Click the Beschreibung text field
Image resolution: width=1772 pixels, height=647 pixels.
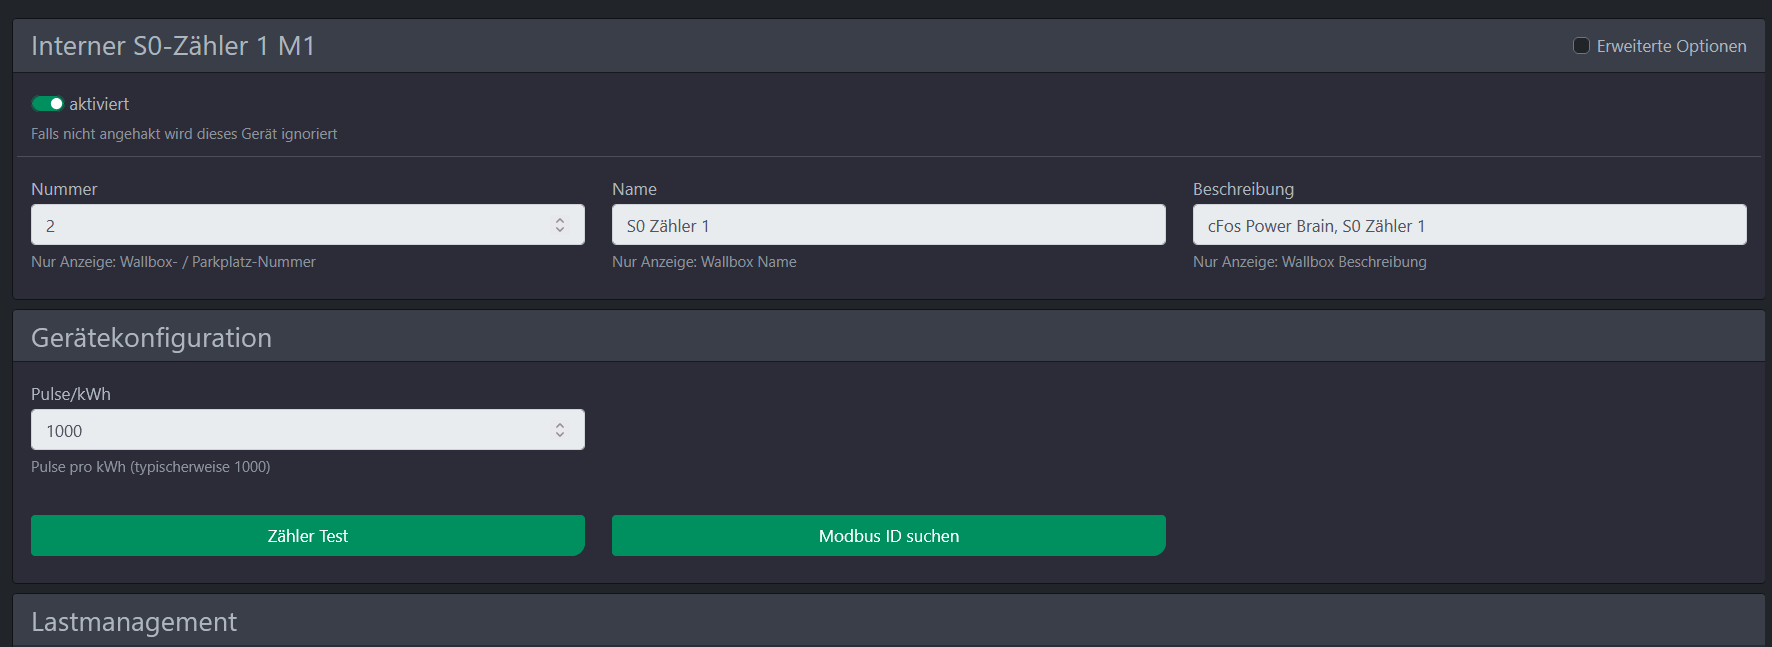pyautogui.click(x=1469, y=225)
